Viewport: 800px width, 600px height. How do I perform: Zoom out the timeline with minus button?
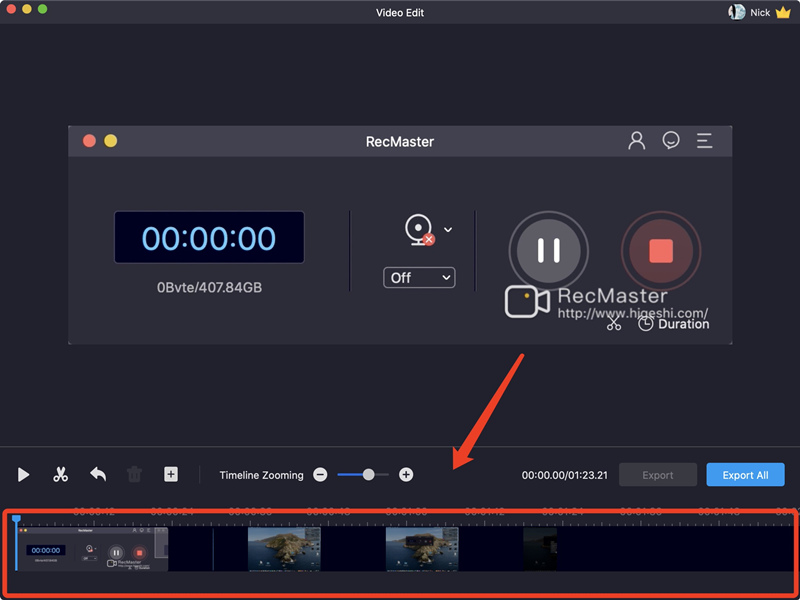[320, 475]
